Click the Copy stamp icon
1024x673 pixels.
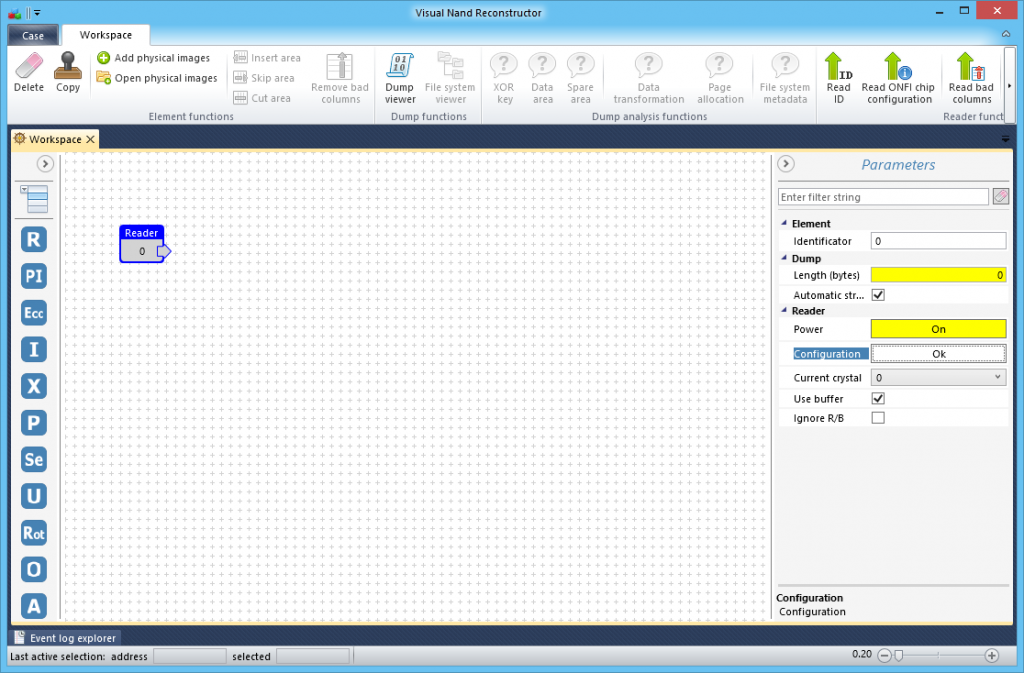(67, 66)
